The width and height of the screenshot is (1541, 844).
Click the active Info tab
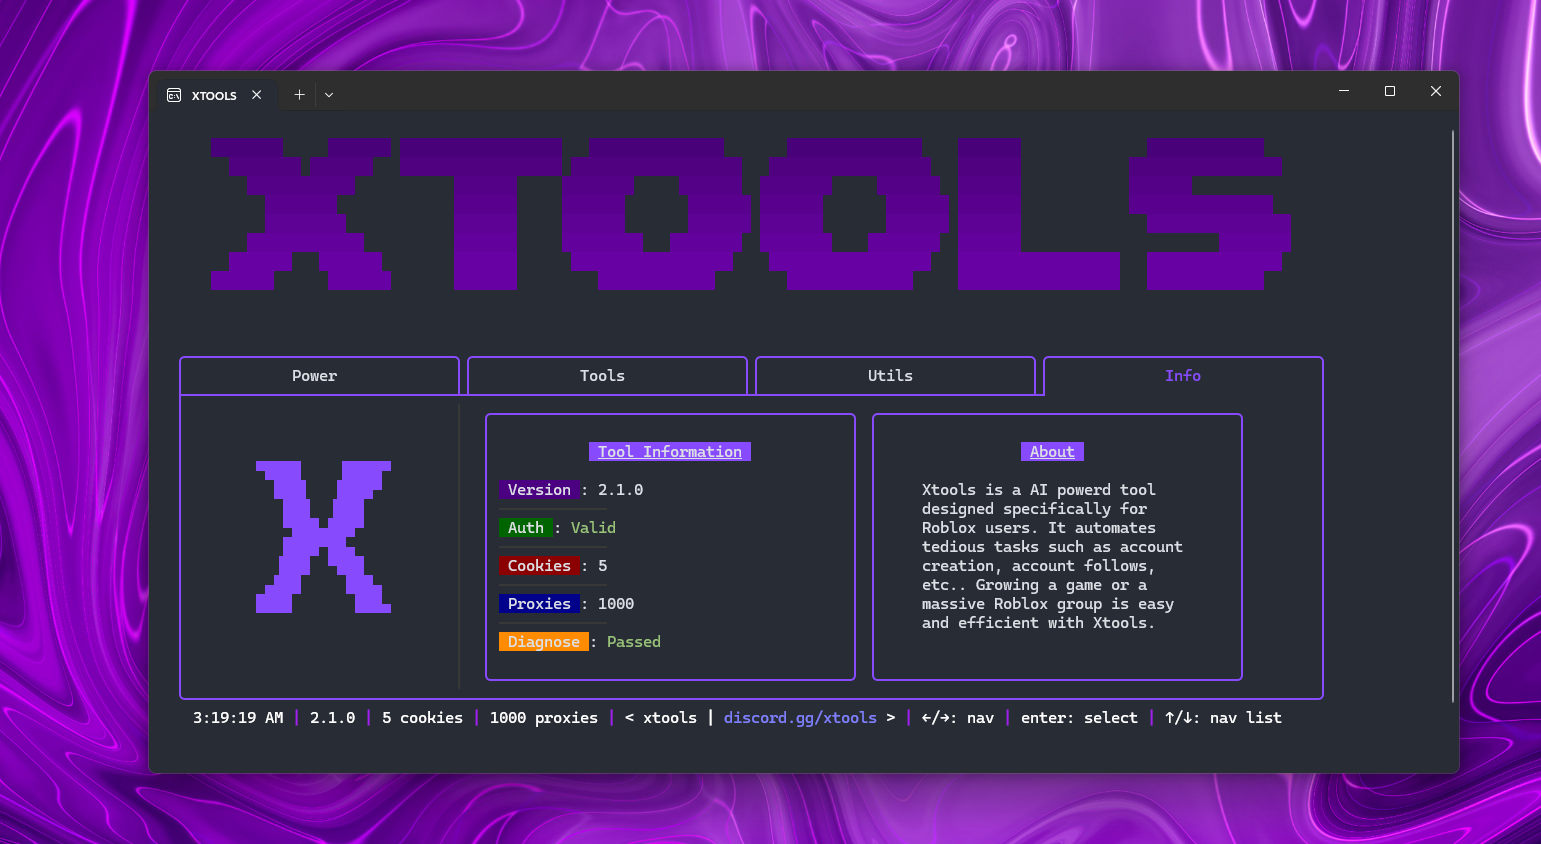click(1183, 376)
